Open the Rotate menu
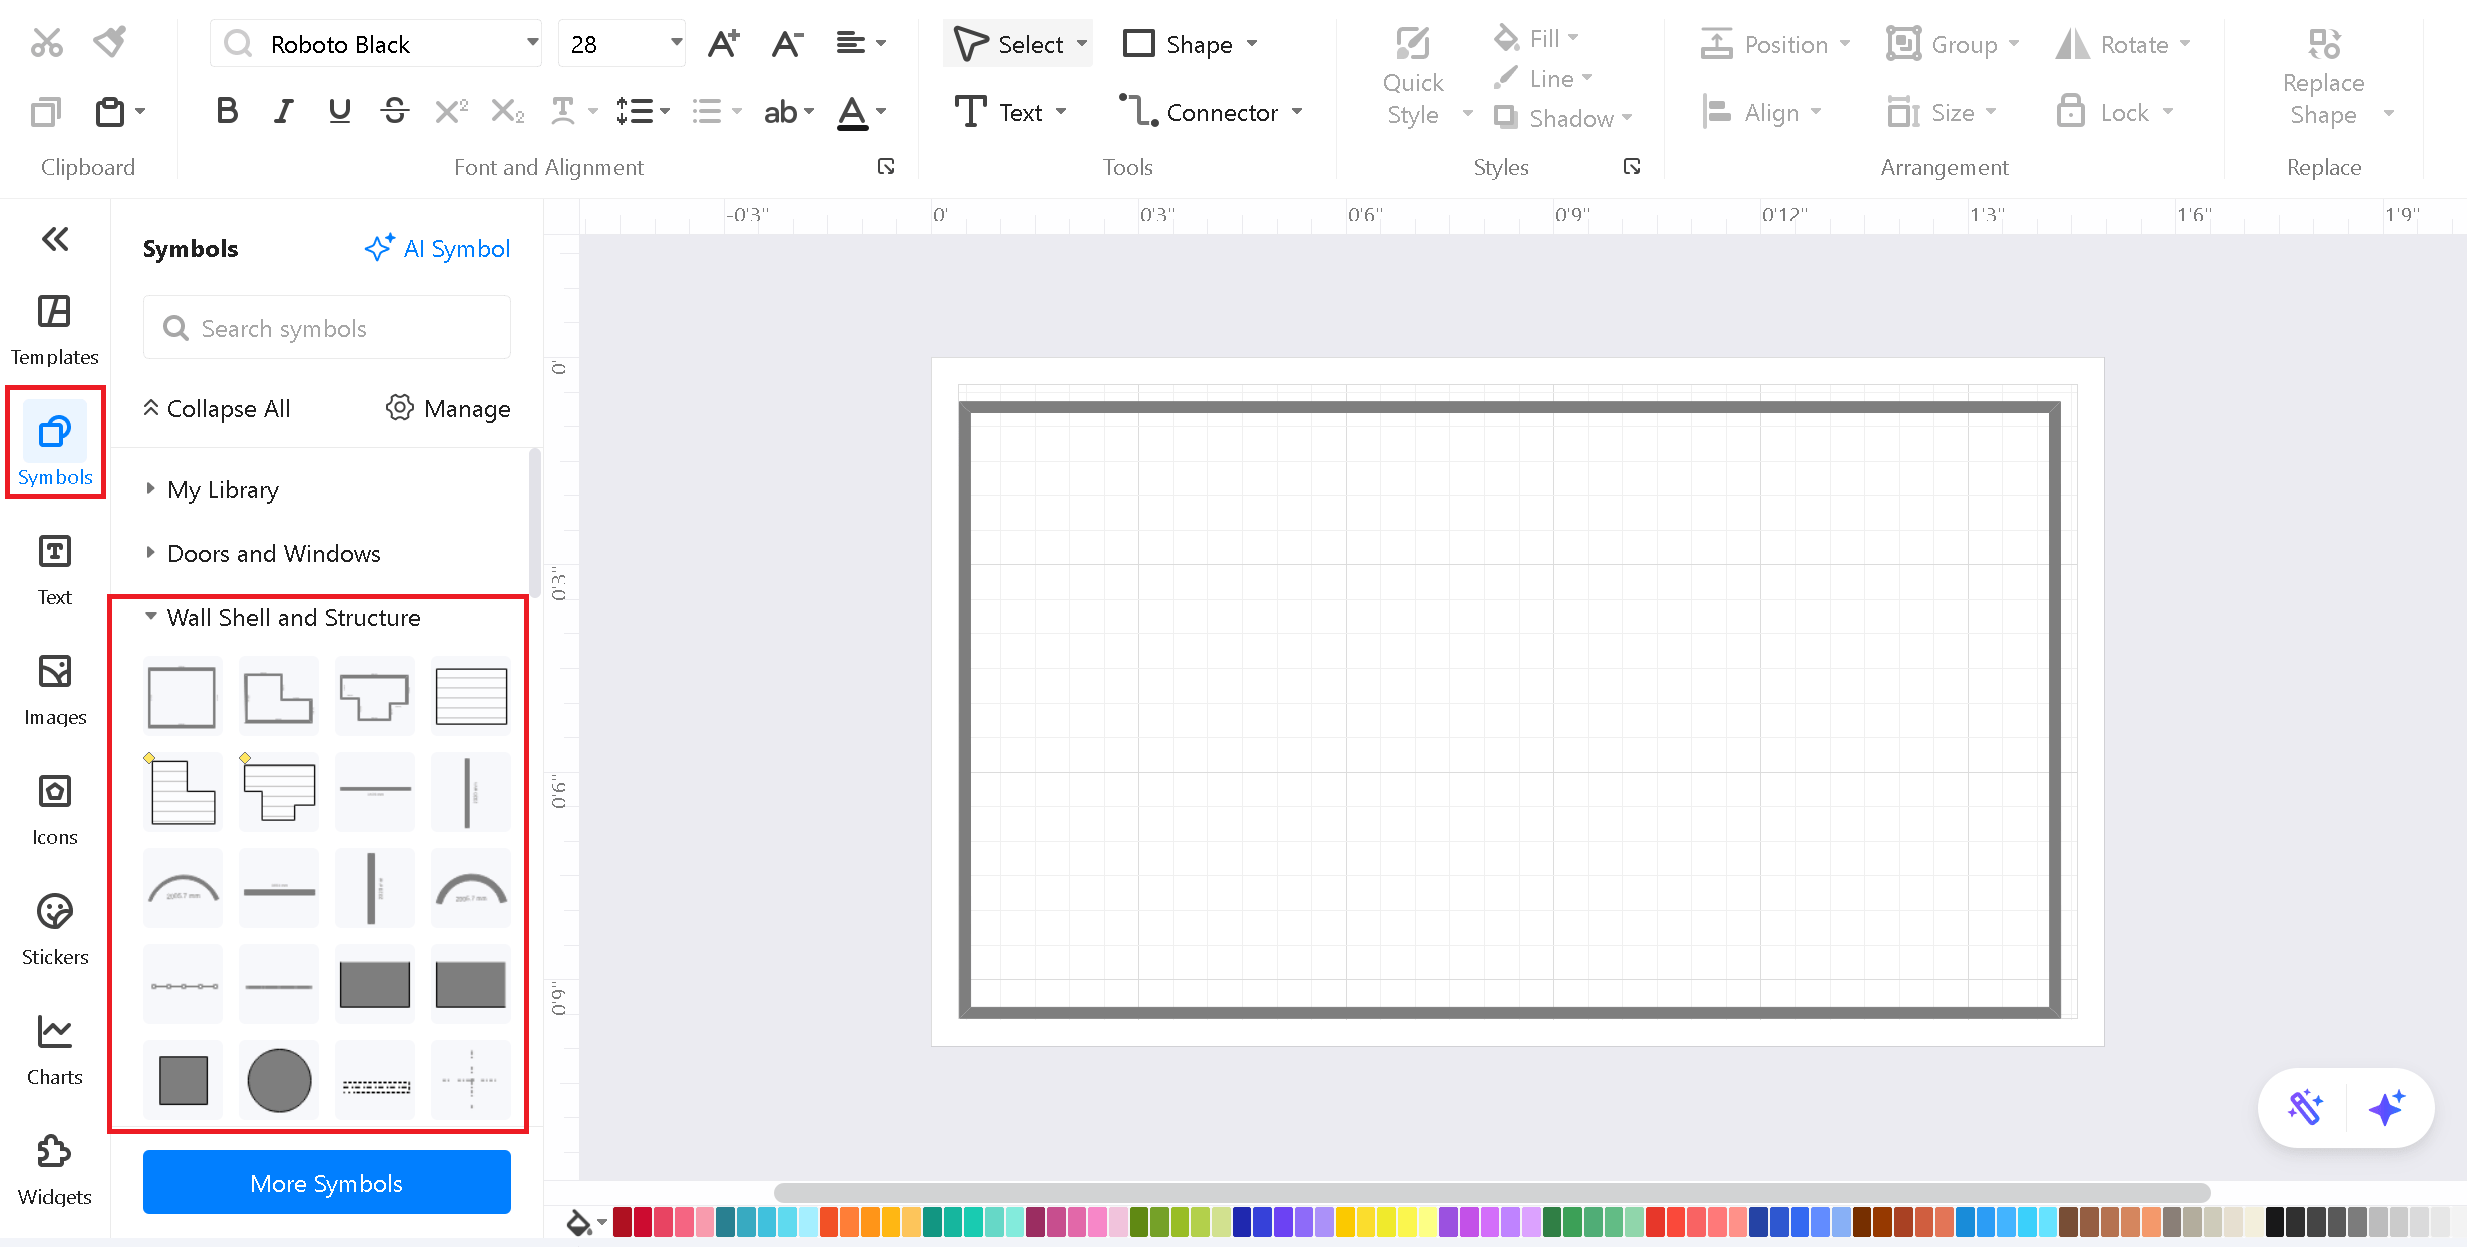Viewport: 2467px width, 1247px height. click(2123, 44)
